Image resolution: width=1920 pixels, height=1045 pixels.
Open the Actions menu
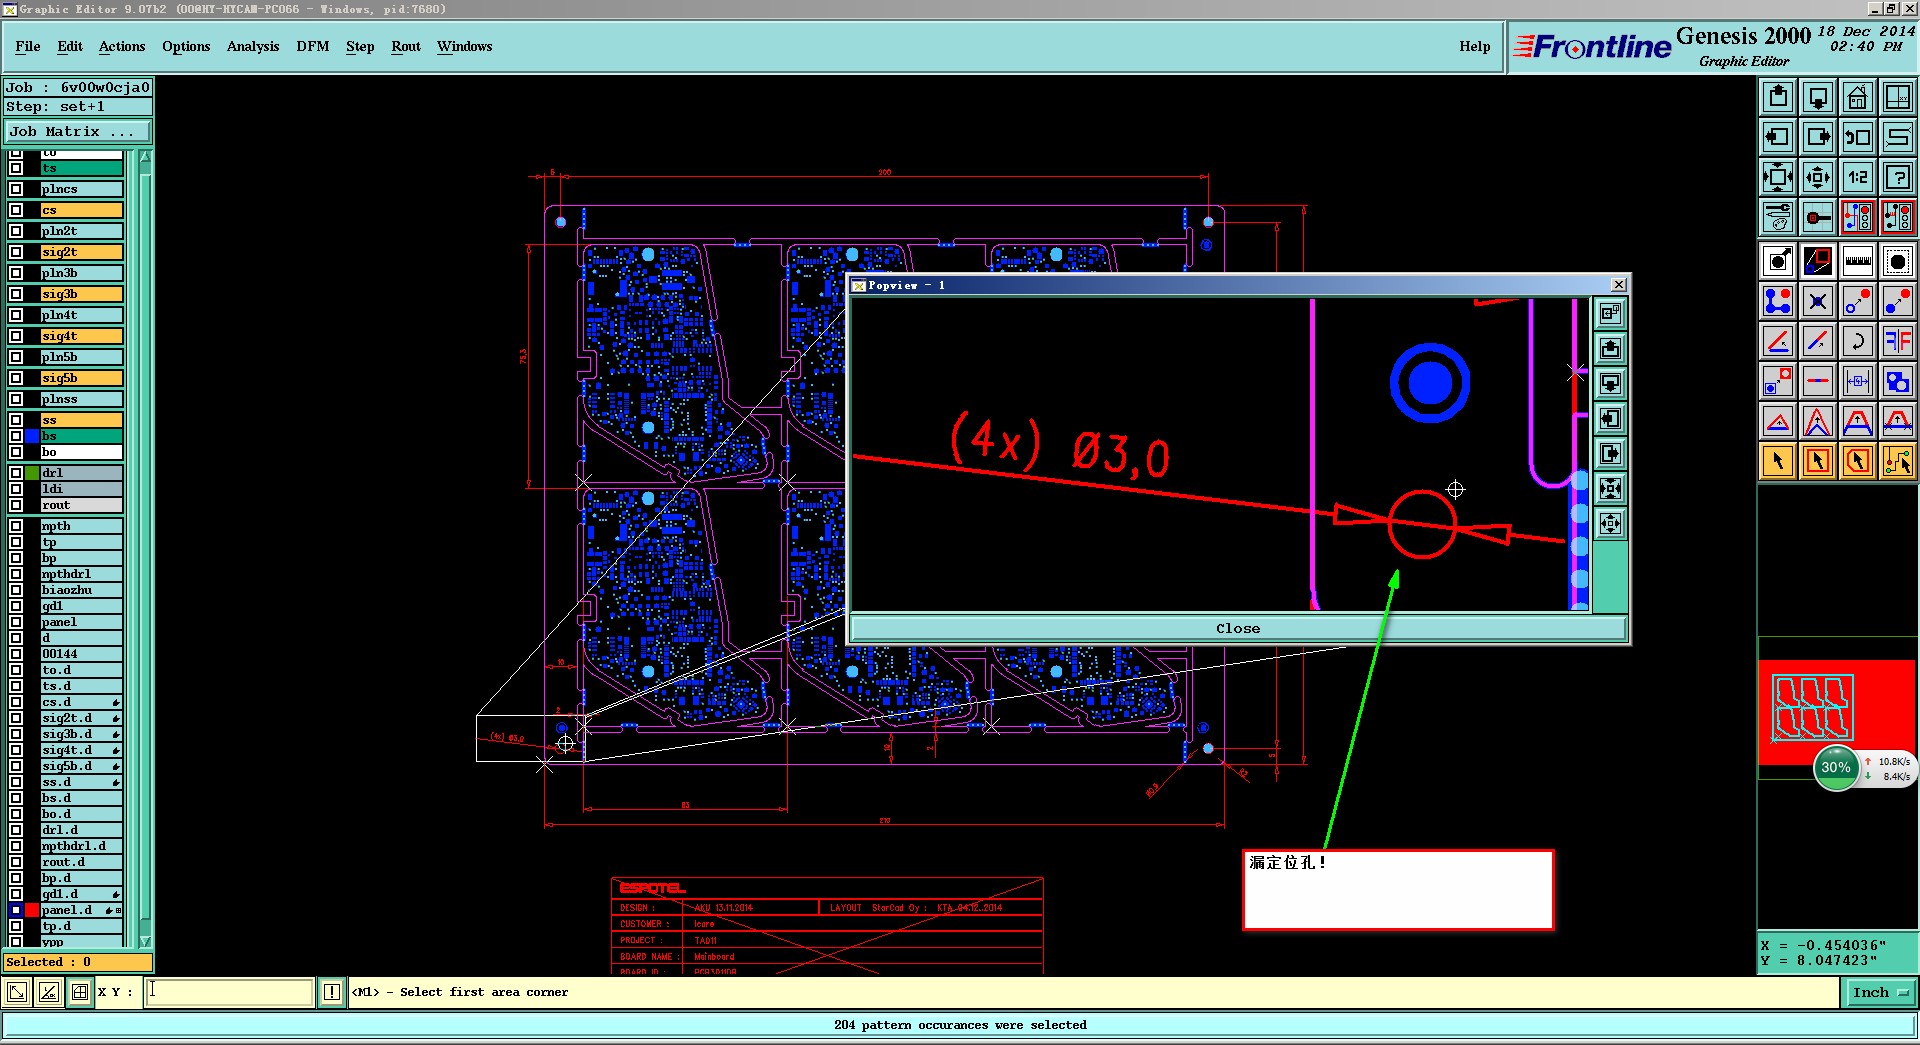point(122,46)
